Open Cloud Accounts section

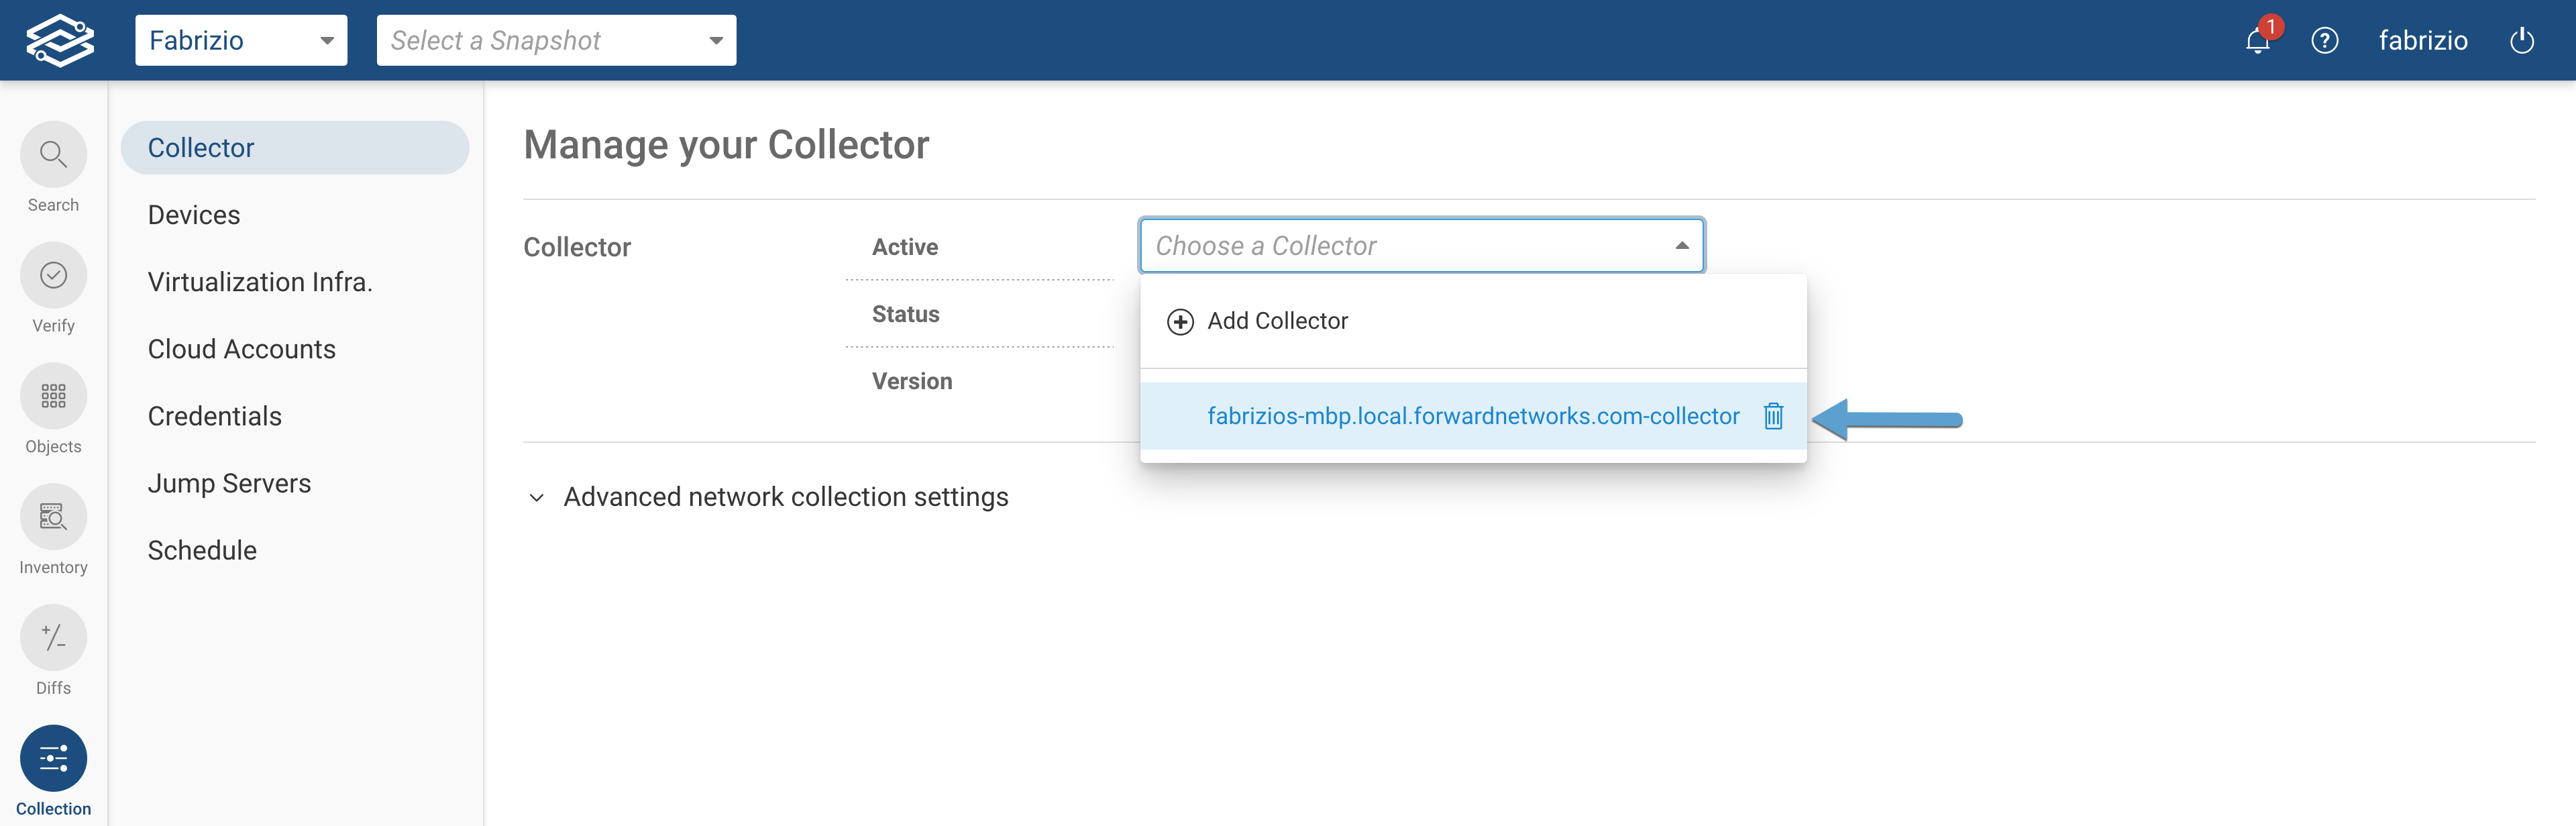(241, 349)
